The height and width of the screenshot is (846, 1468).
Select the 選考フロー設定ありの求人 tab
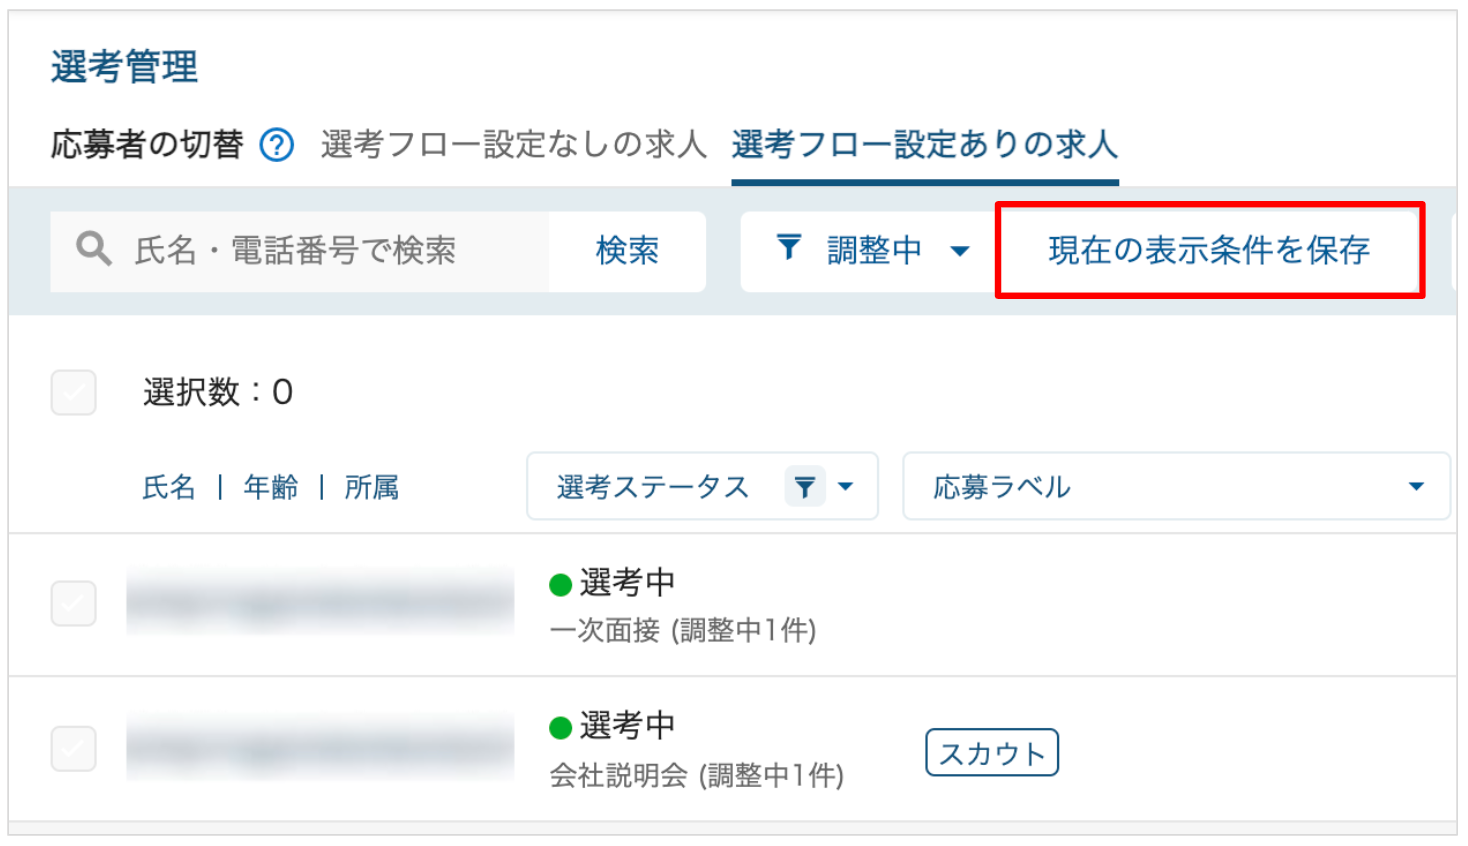(924, 145)
